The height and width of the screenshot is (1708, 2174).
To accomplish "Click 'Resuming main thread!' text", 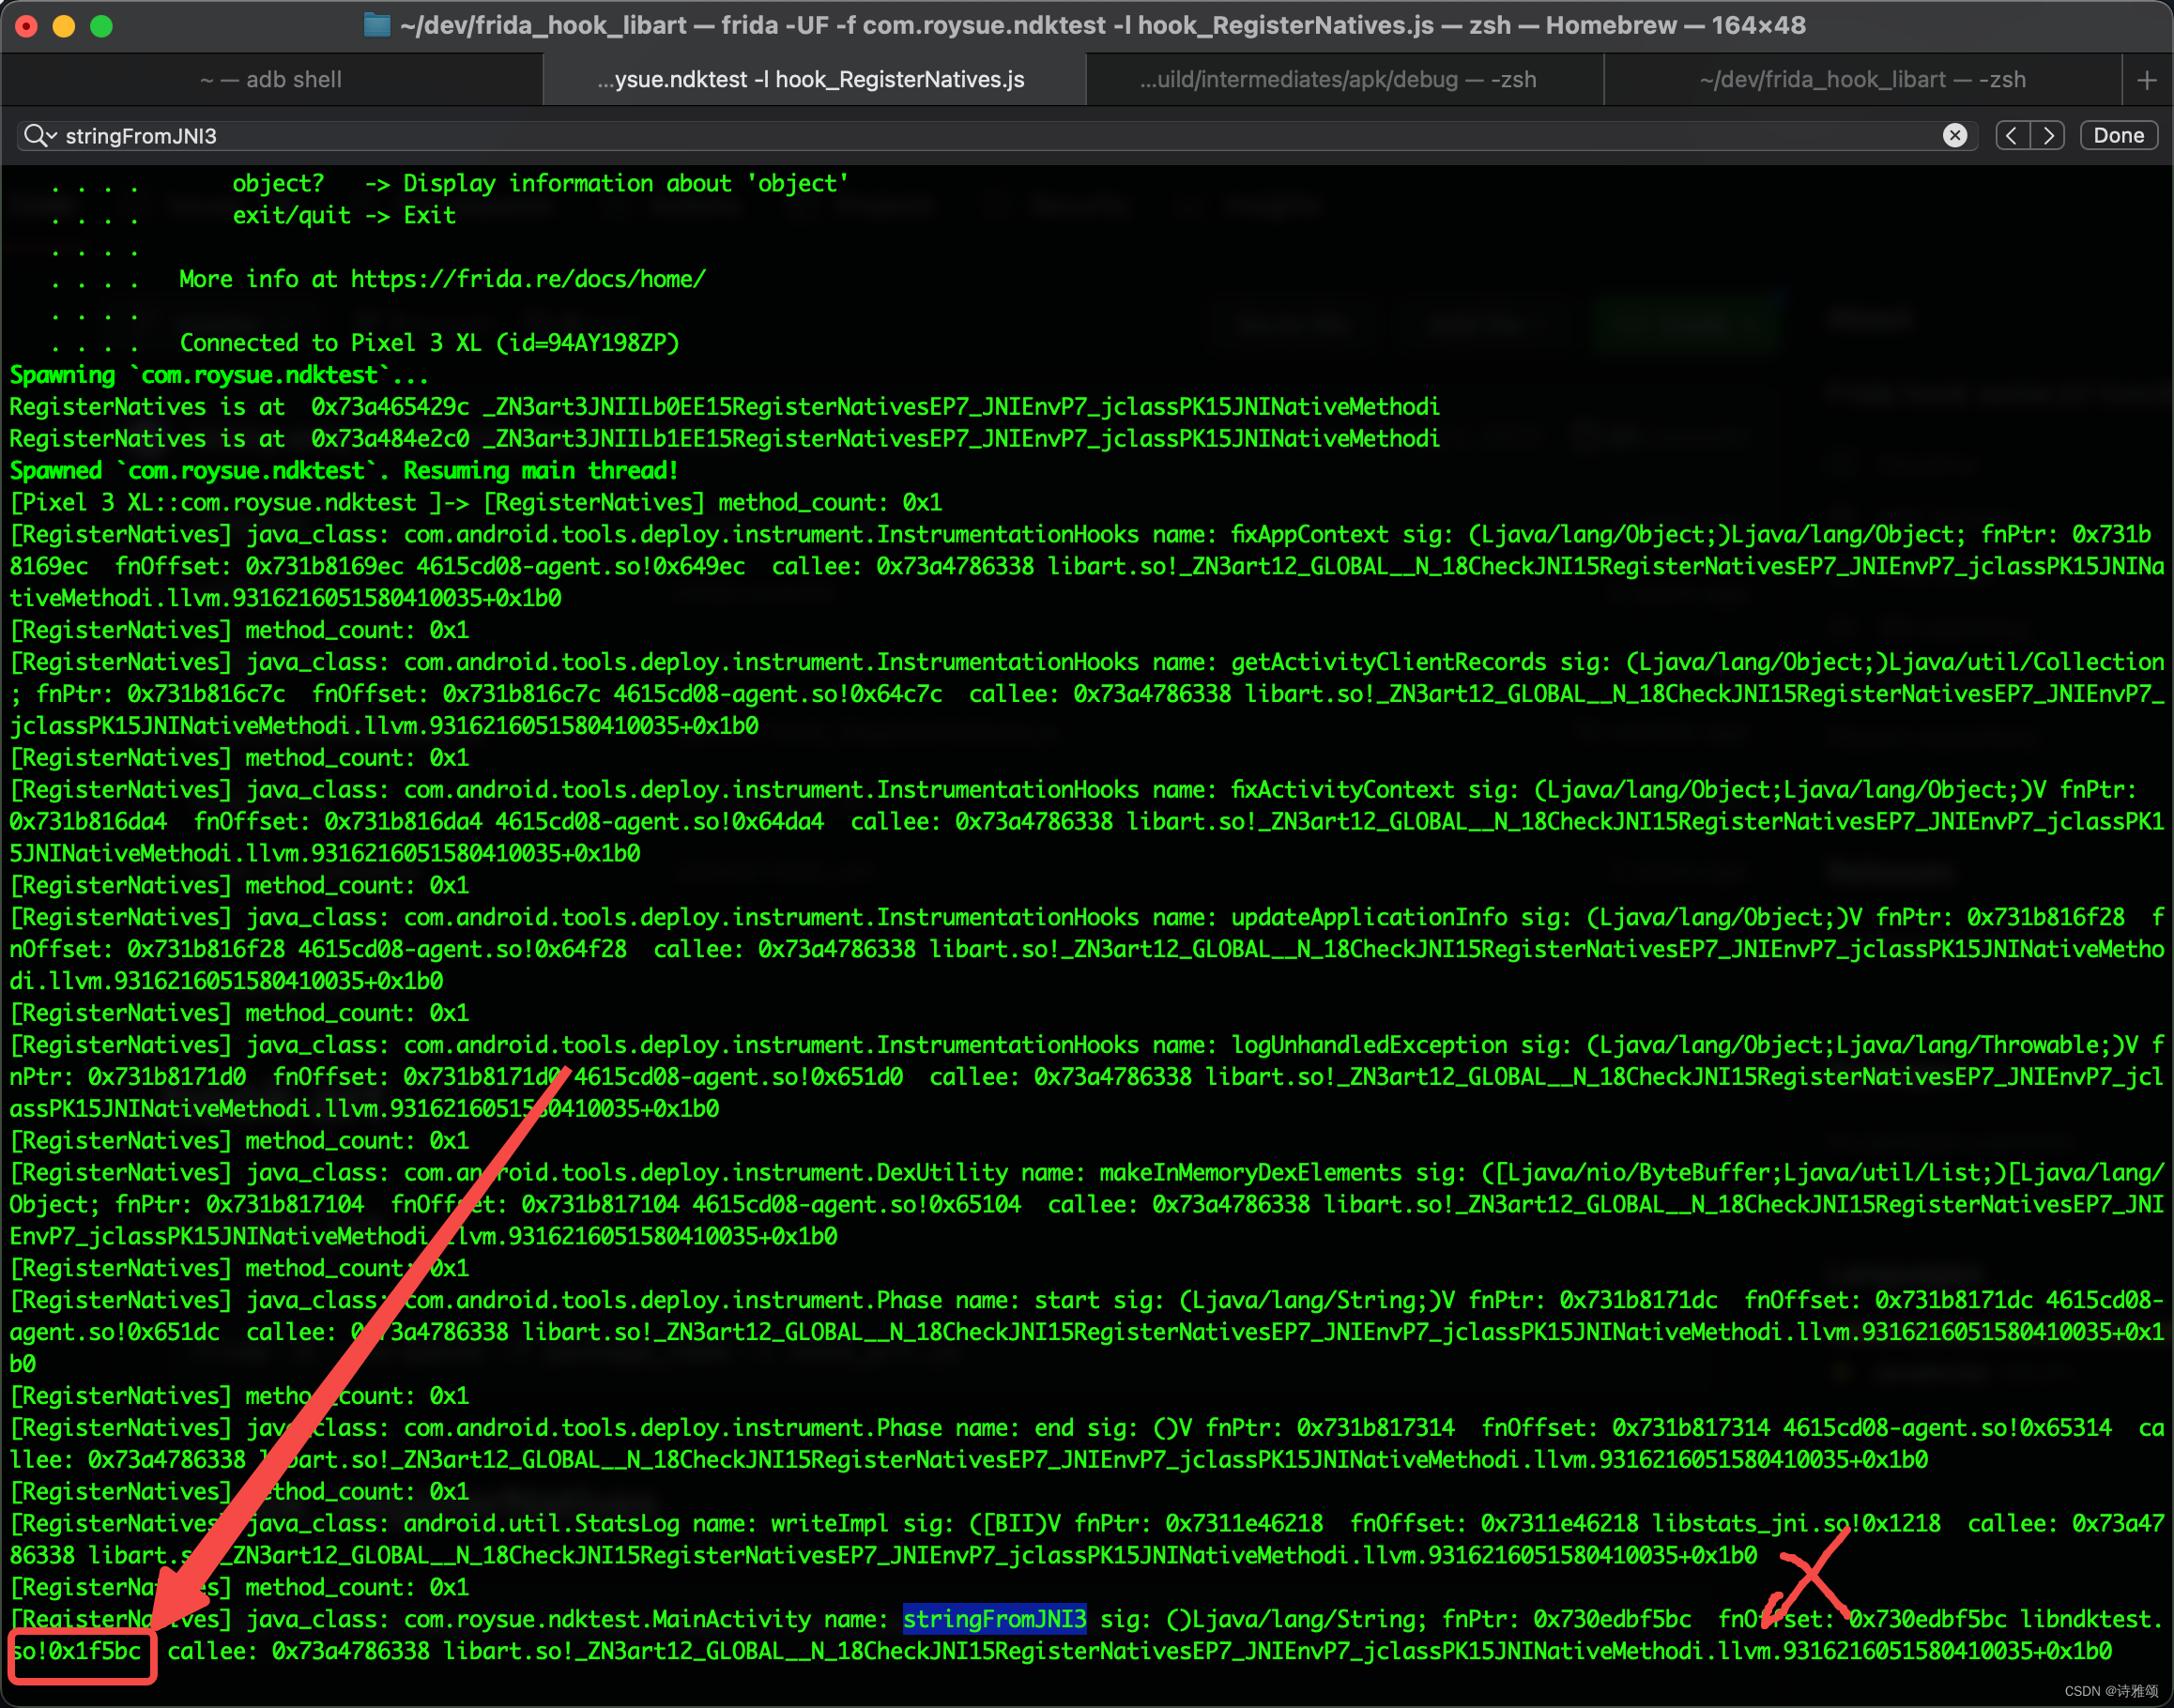I will (x=541, y=471).
